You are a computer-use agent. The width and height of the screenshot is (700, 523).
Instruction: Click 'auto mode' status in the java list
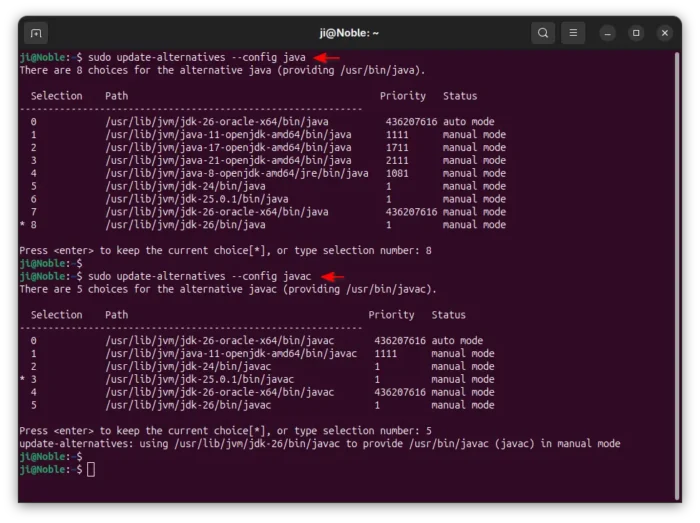(469, 122)
